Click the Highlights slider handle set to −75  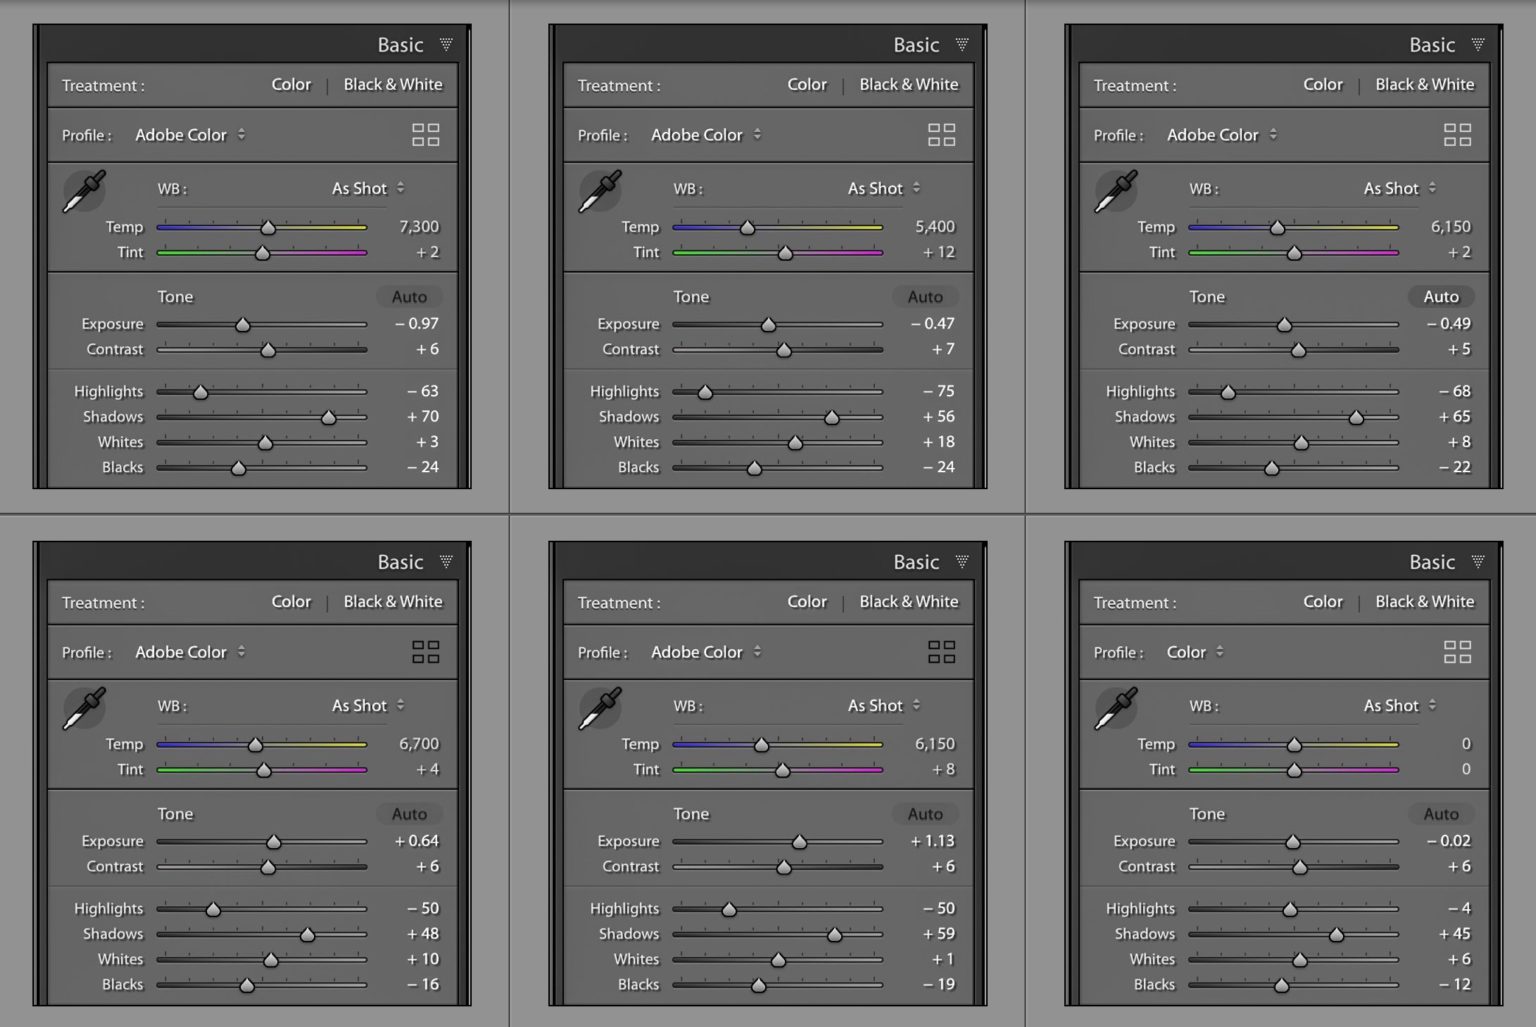705,393
